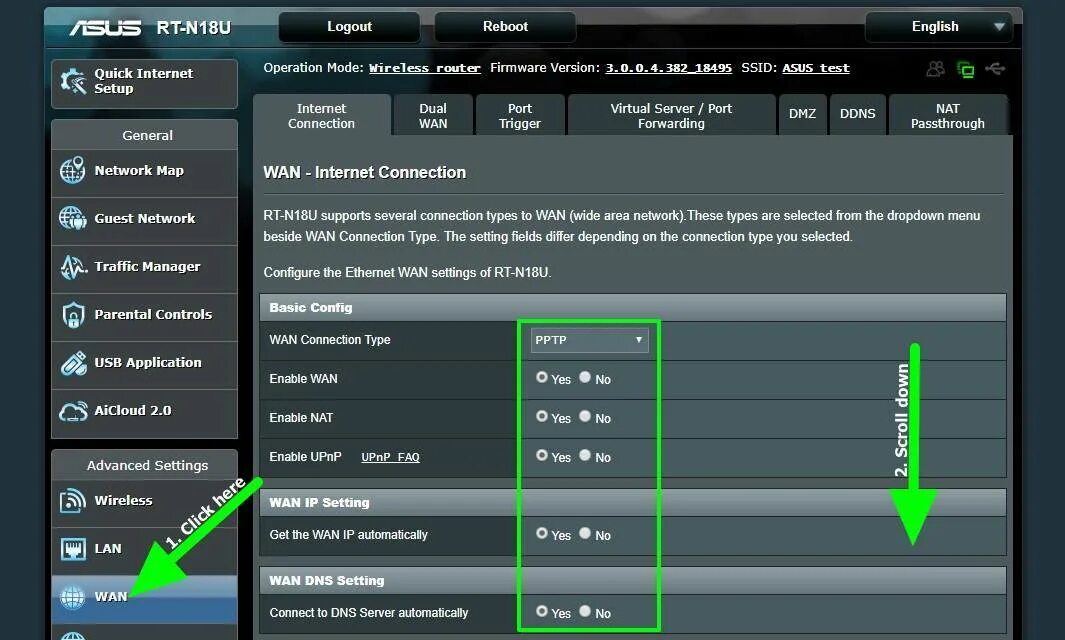
Task: Open the UPnP FAQ link
Action: pyautogui.click(x=390, y=457)
